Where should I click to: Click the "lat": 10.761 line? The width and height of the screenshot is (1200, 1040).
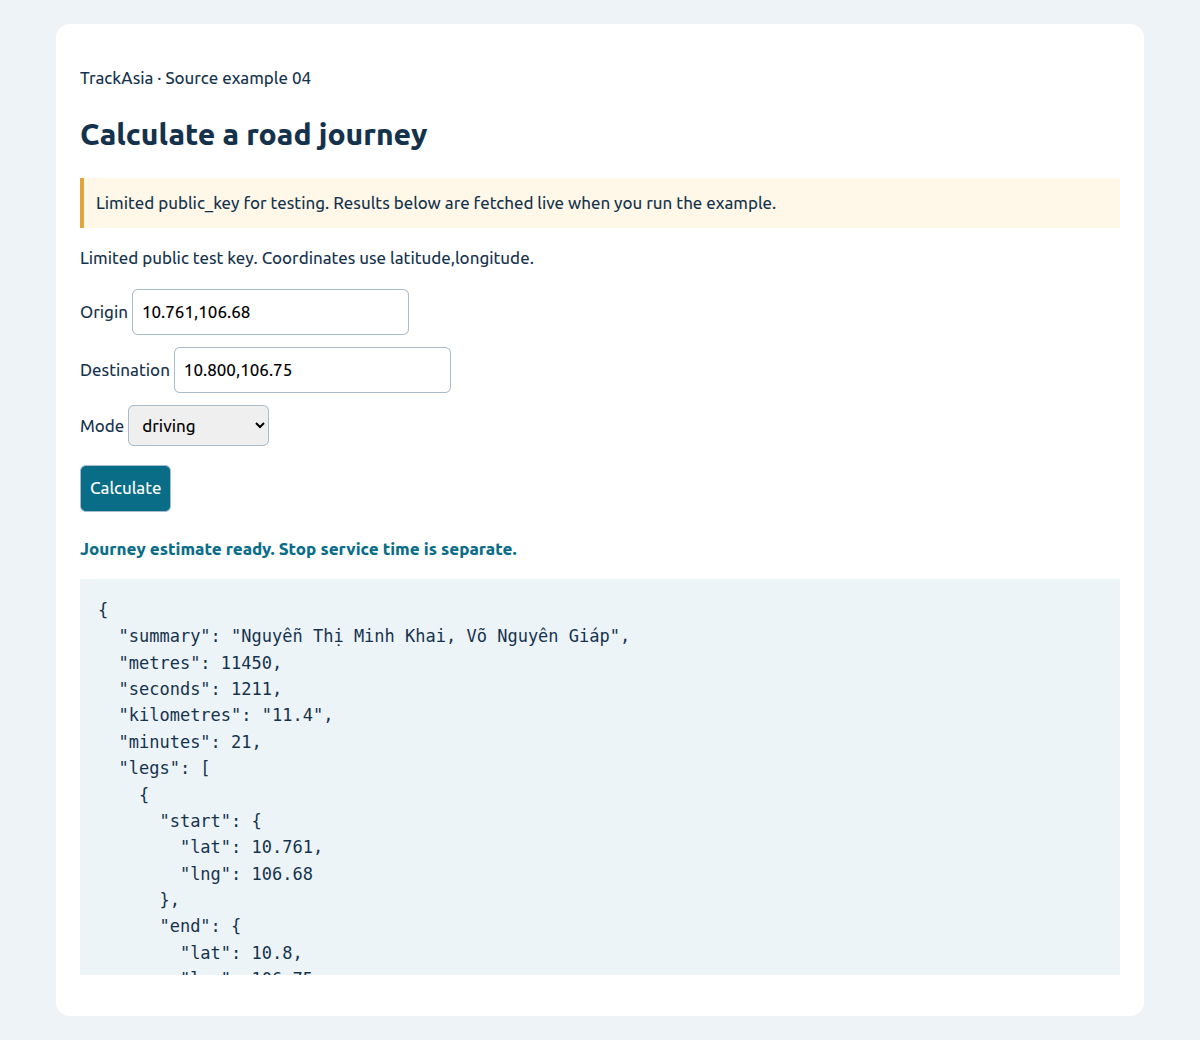[251, 847]
